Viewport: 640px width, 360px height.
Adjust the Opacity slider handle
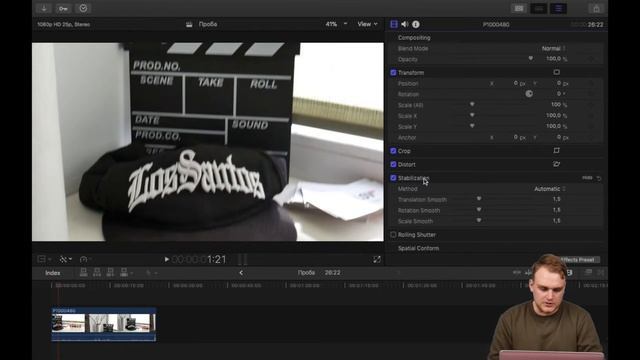531,59
